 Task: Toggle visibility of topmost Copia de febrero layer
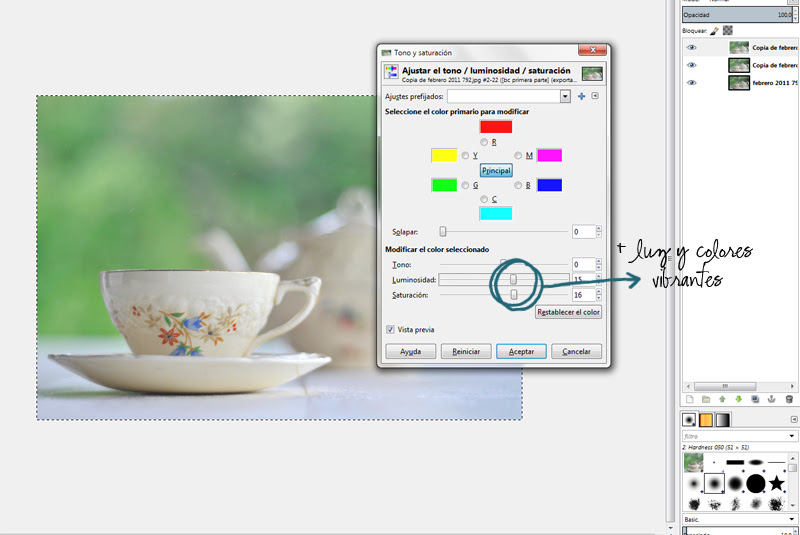coord(691,47)
